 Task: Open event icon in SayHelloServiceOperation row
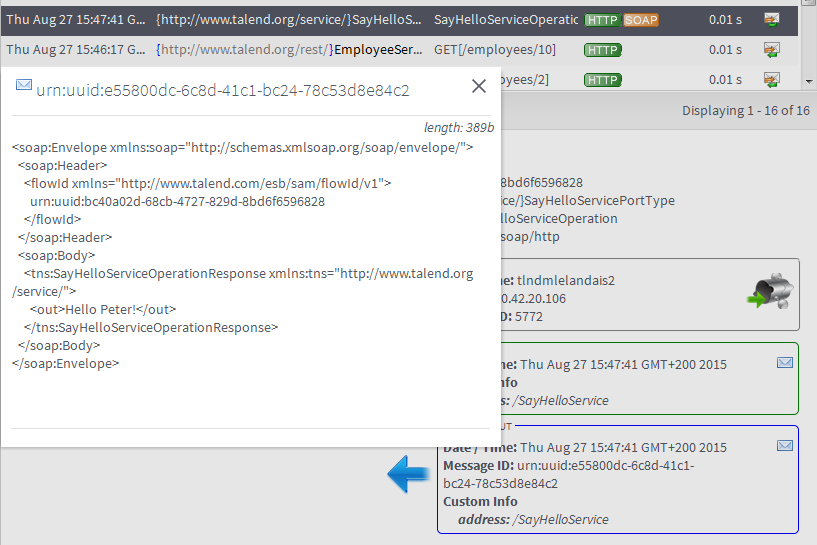771,20
